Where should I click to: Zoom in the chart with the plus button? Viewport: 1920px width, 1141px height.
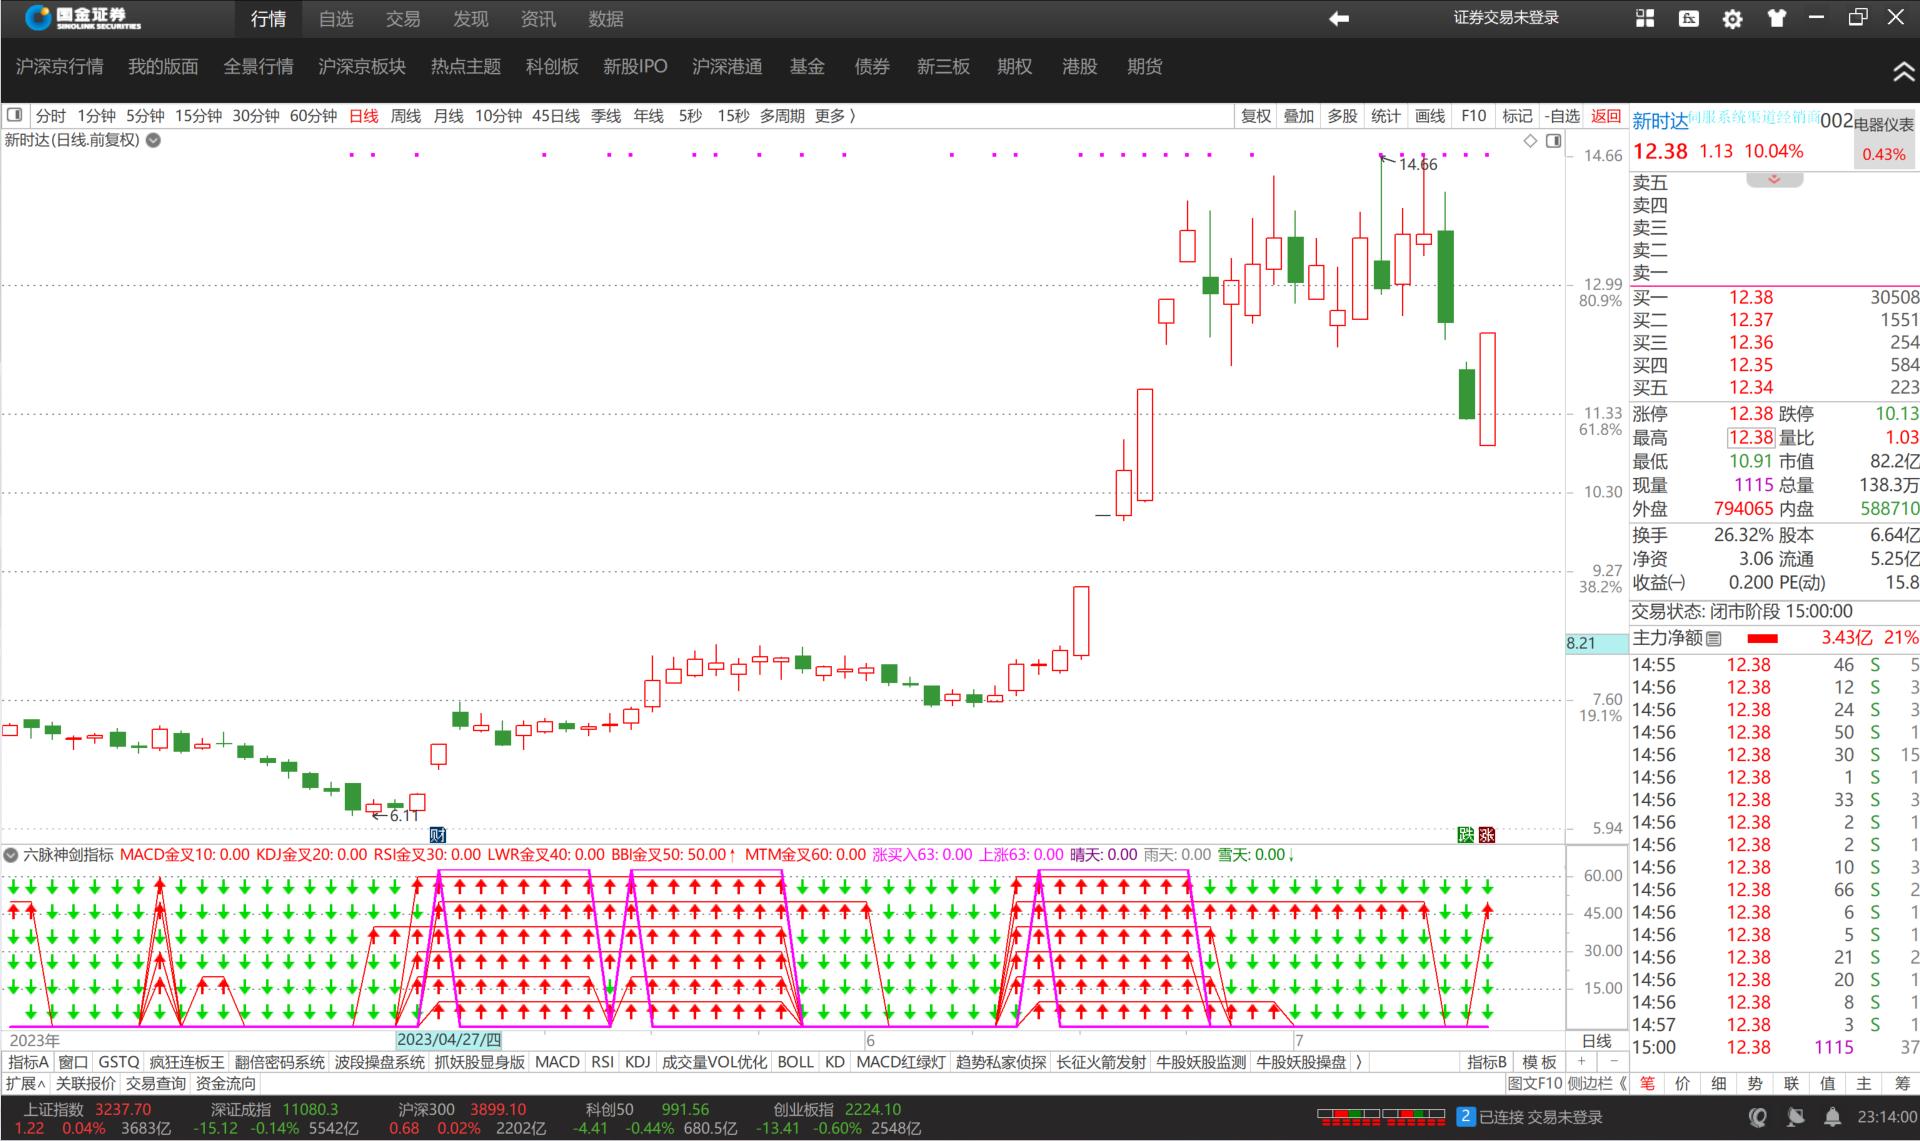click(1581, 1061)
